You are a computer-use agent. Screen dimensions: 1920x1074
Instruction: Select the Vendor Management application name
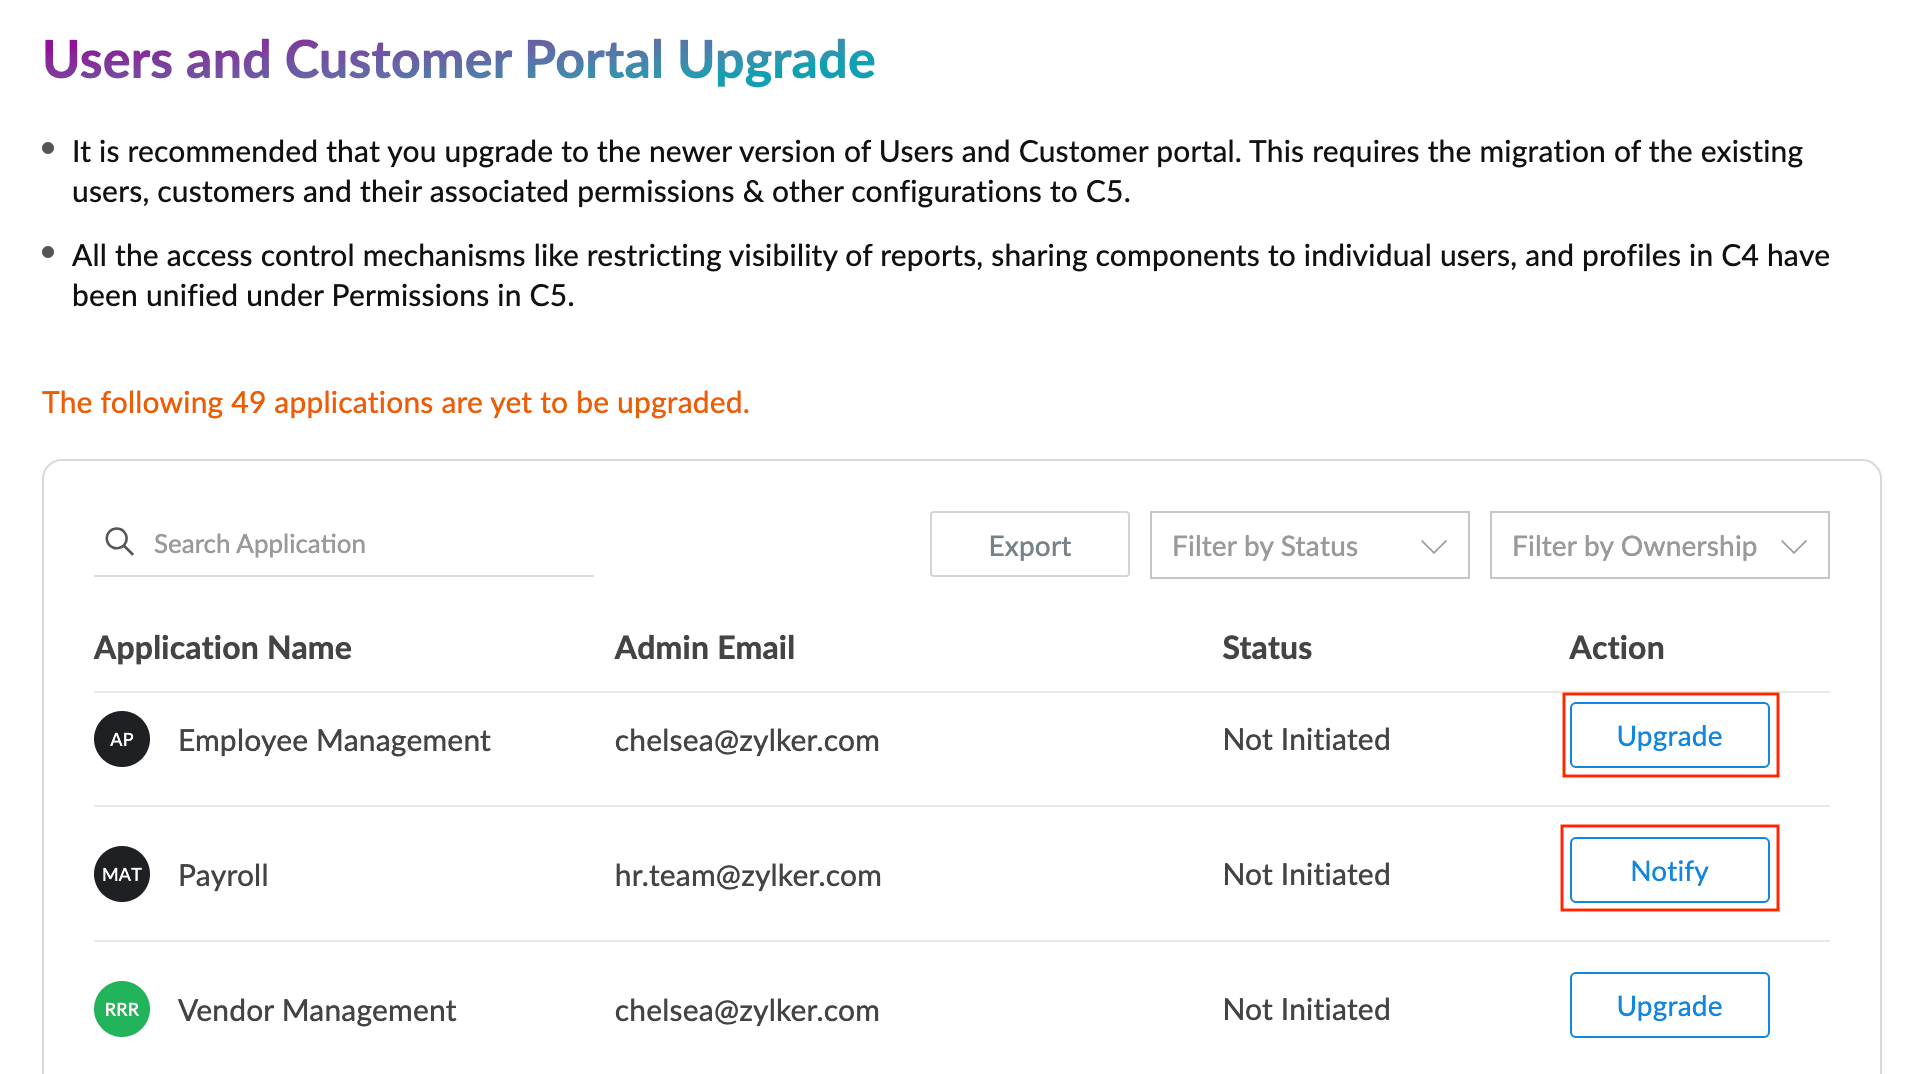point(317,1010)
